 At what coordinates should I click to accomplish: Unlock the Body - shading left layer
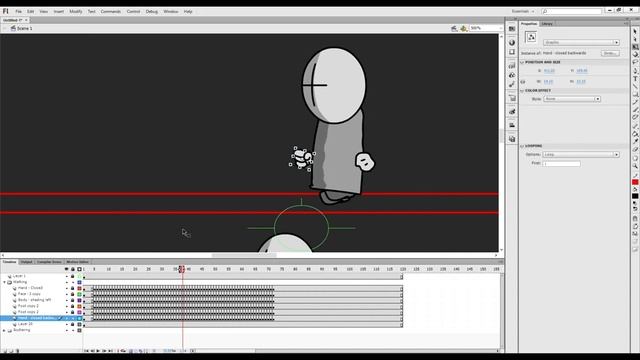tap(73, 300)
